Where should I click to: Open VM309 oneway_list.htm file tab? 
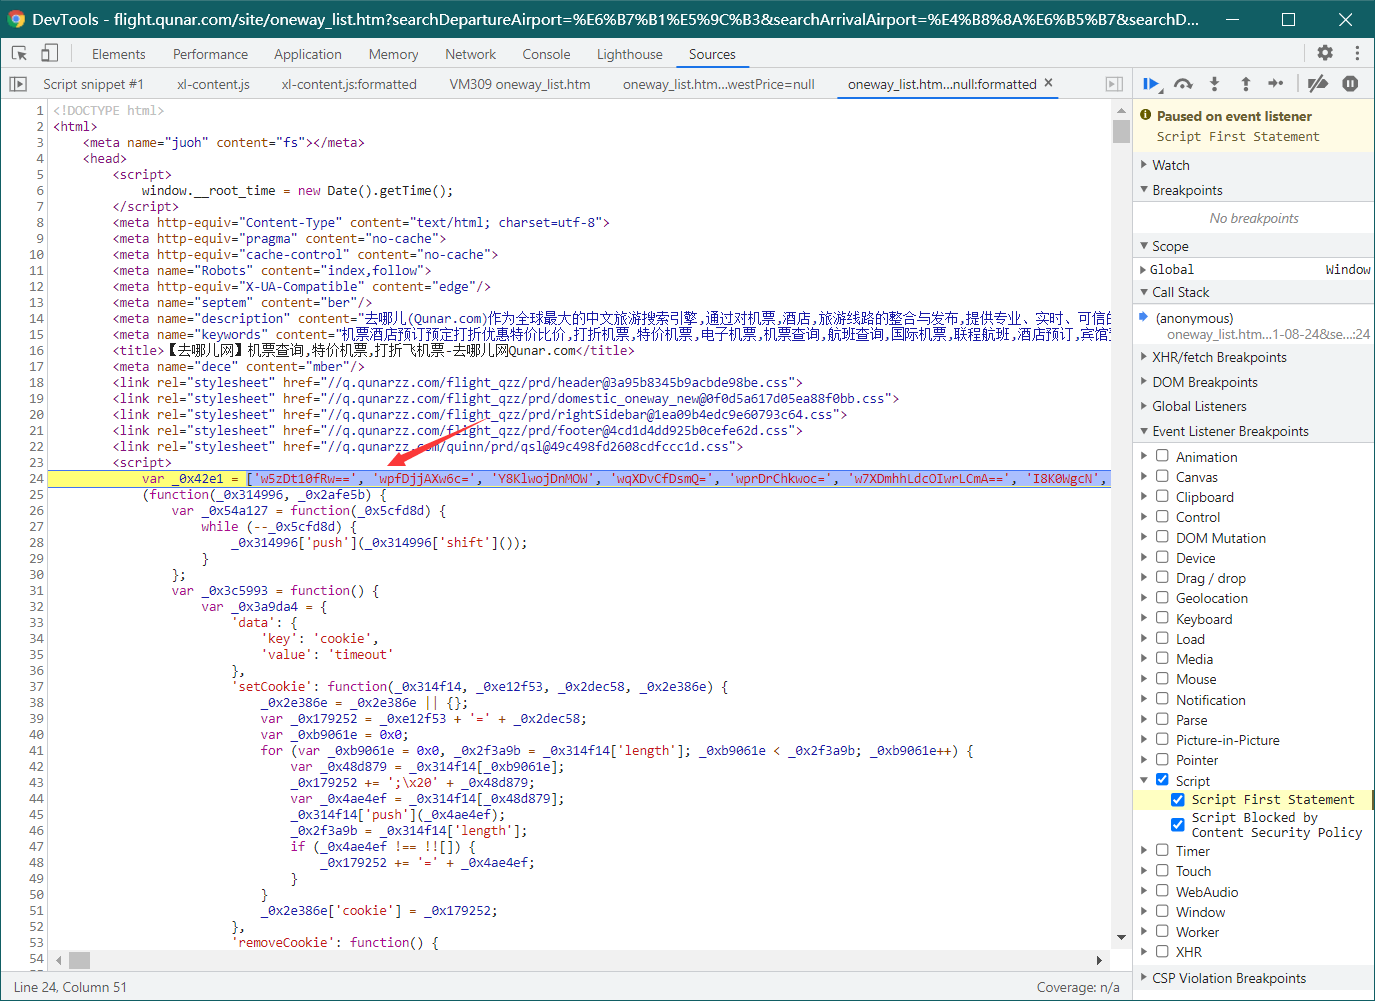tap(520, 84)
